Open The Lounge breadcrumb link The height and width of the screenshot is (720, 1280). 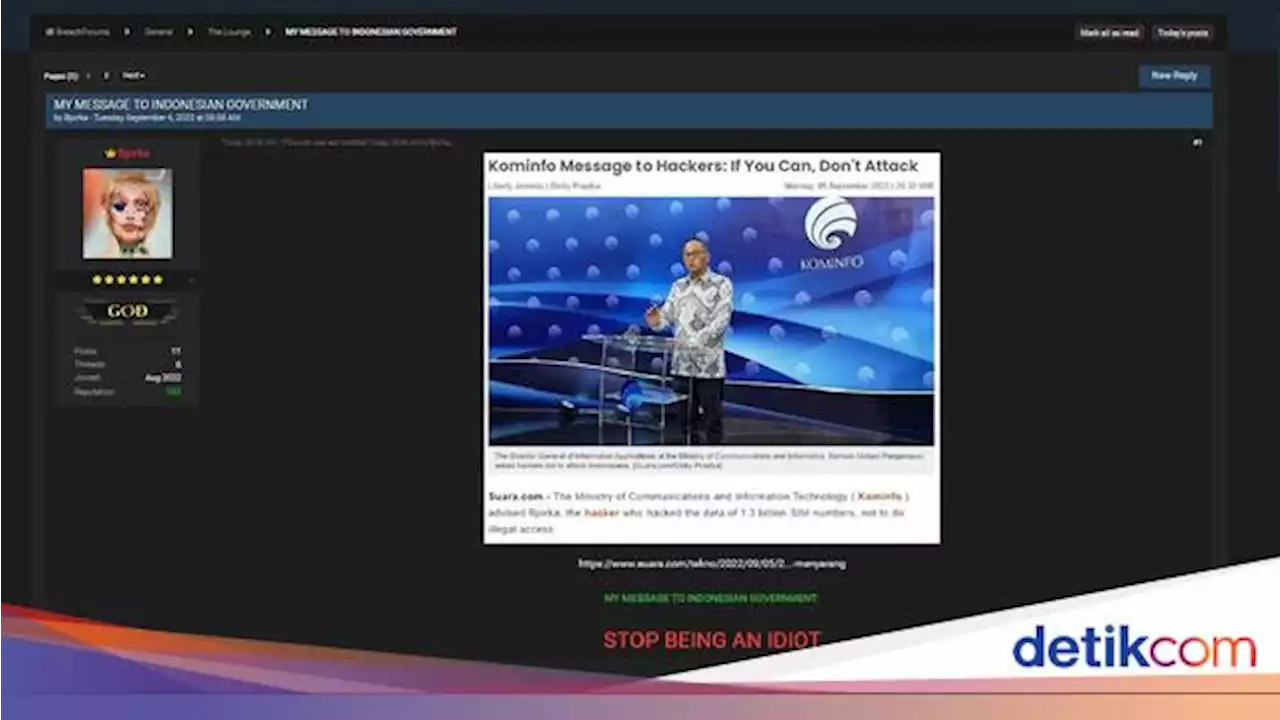pos(229,32)
